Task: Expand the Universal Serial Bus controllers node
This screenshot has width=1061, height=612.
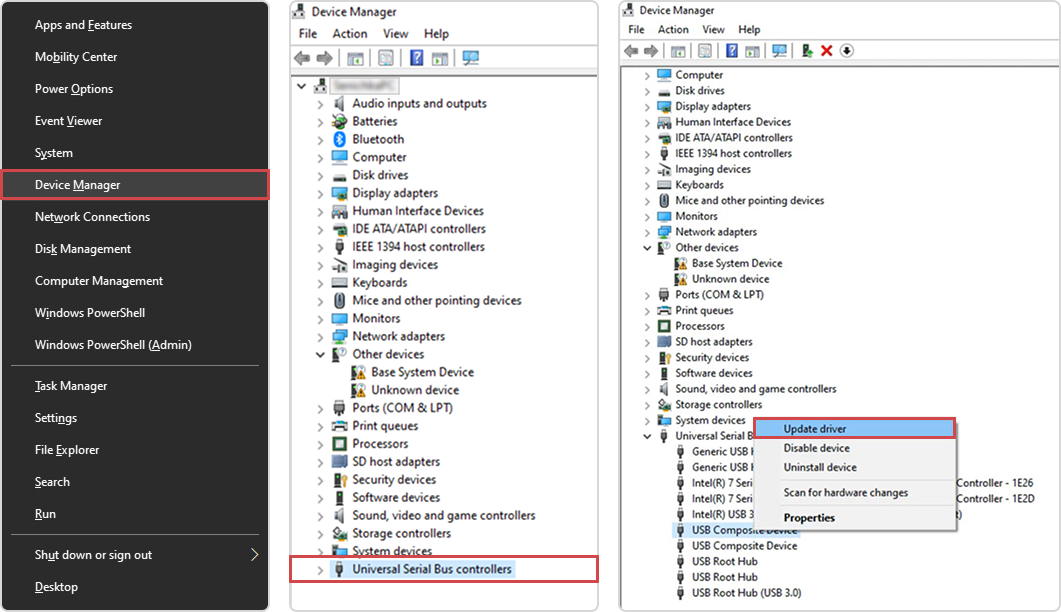Action: 319,569
